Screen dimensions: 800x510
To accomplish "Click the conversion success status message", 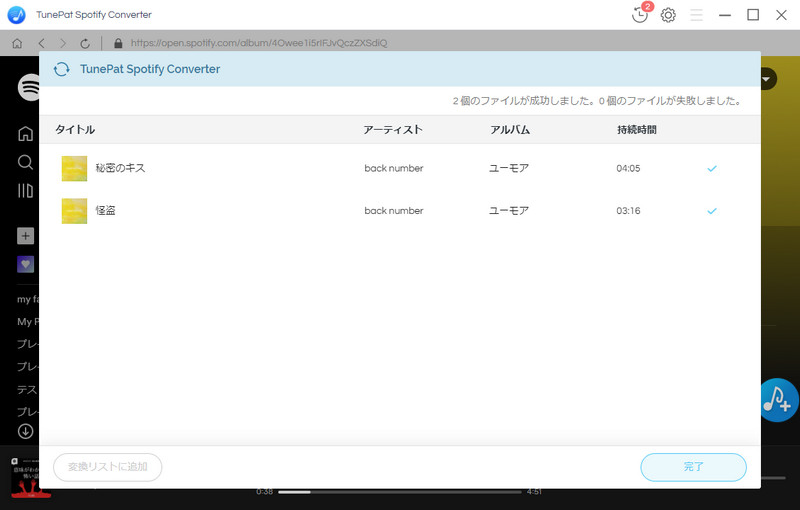I will (596, 101).
